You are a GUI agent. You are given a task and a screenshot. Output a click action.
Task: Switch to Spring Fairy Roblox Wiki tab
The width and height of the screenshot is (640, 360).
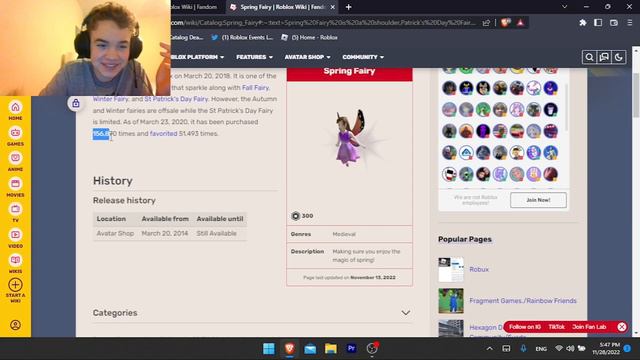[x=282, y=7]
